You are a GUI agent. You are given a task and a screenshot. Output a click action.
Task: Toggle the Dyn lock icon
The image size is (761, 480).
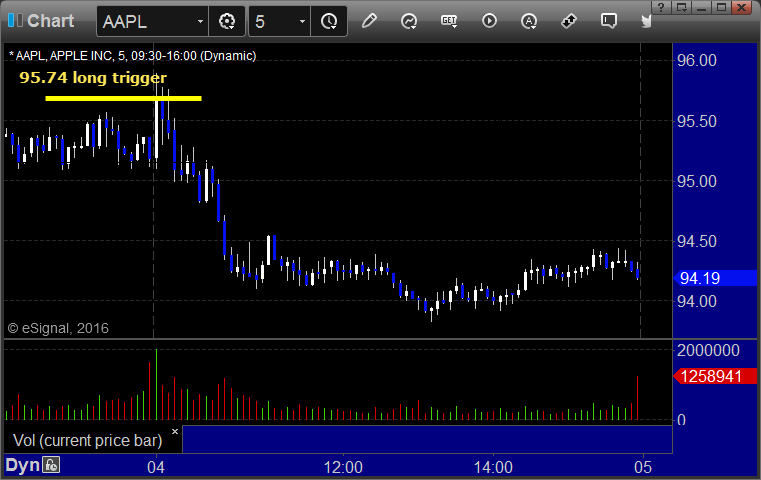pos(51,465)
